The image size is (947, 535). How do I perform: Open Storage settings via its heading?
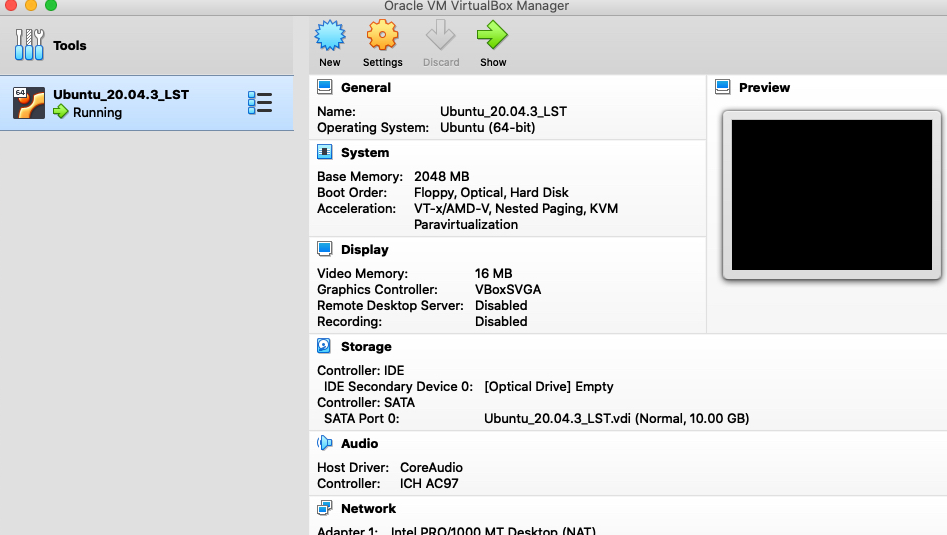pyautogui.click(x=366, y=347)
